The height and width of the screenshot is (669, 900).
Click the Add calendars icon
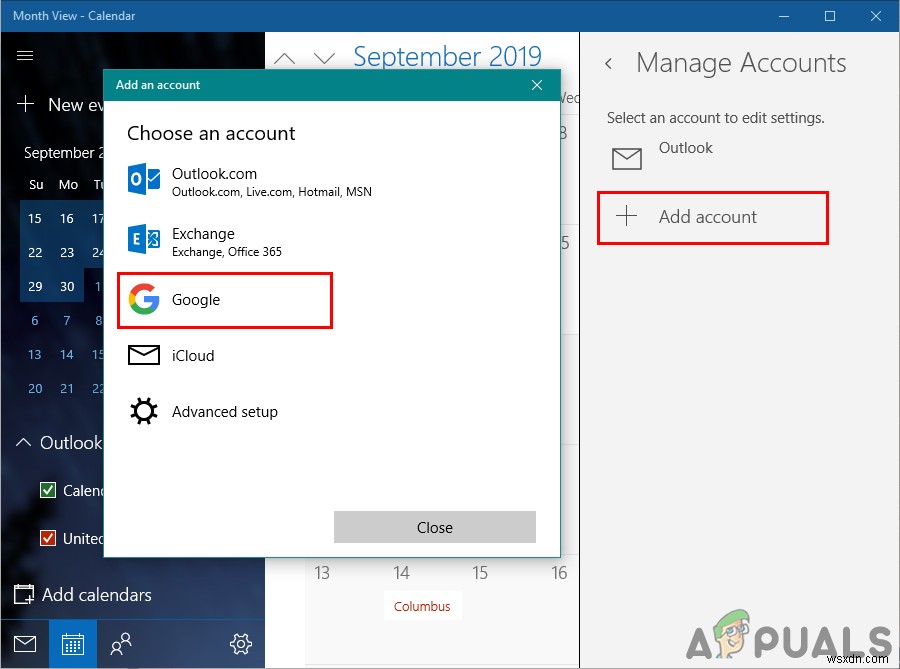click(24, 594)
